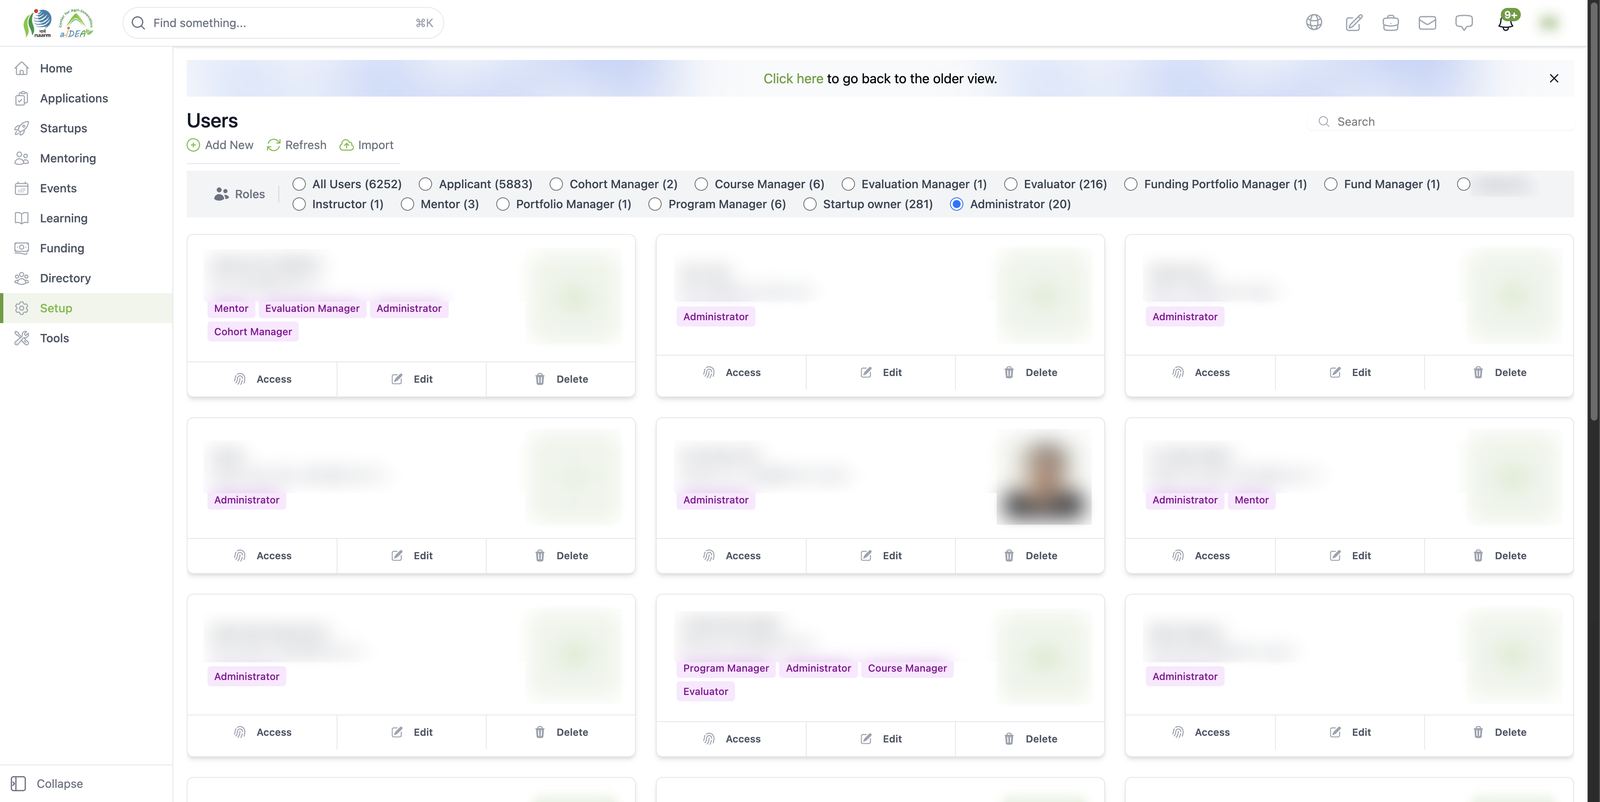Select the Mentor (3) radio button
Image resolution: width=1600 pixels, height=802 pixels.
point(407,204)
